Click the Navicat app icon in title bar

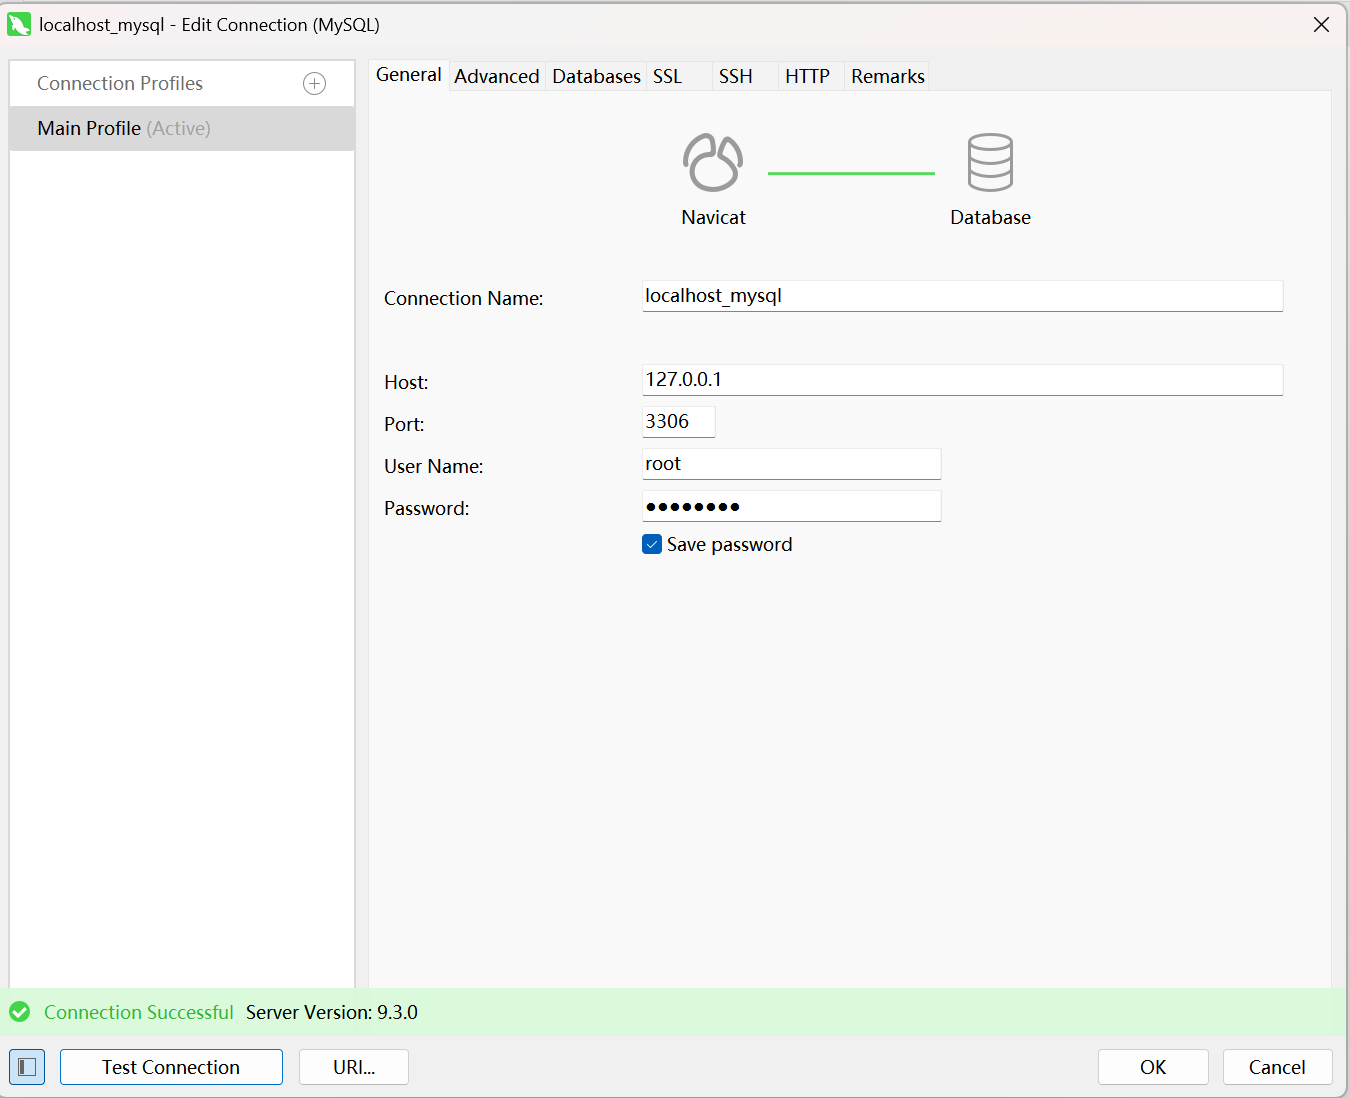click(19, 24)
